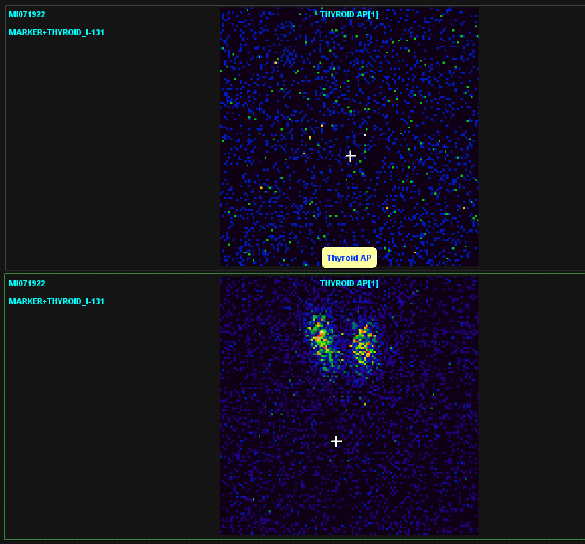Click bottom panel MARKER+THYROID_I-131 series label
Image resolution: width=585 pixels, height=544 pixels.
point(56,301)
